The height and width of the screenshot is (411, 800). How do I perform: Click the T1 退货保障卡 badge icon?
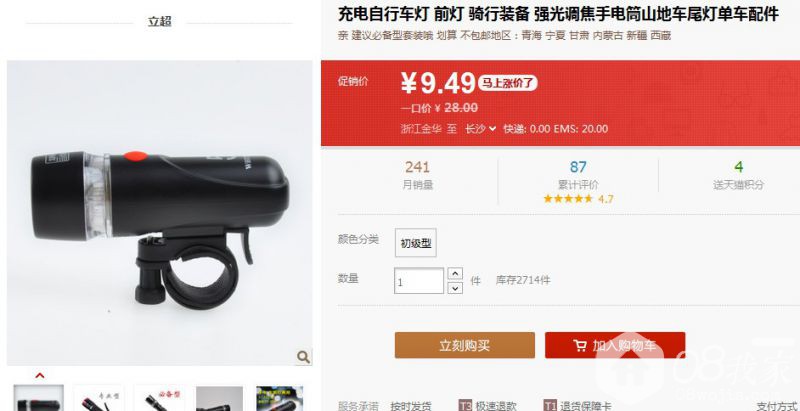tap(549, 406)
